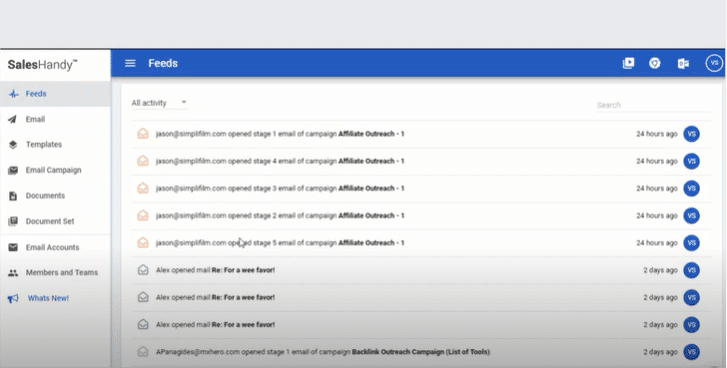Click the opened-mail icon on the stage 5 row
The image size is (727, 368).
143,242
